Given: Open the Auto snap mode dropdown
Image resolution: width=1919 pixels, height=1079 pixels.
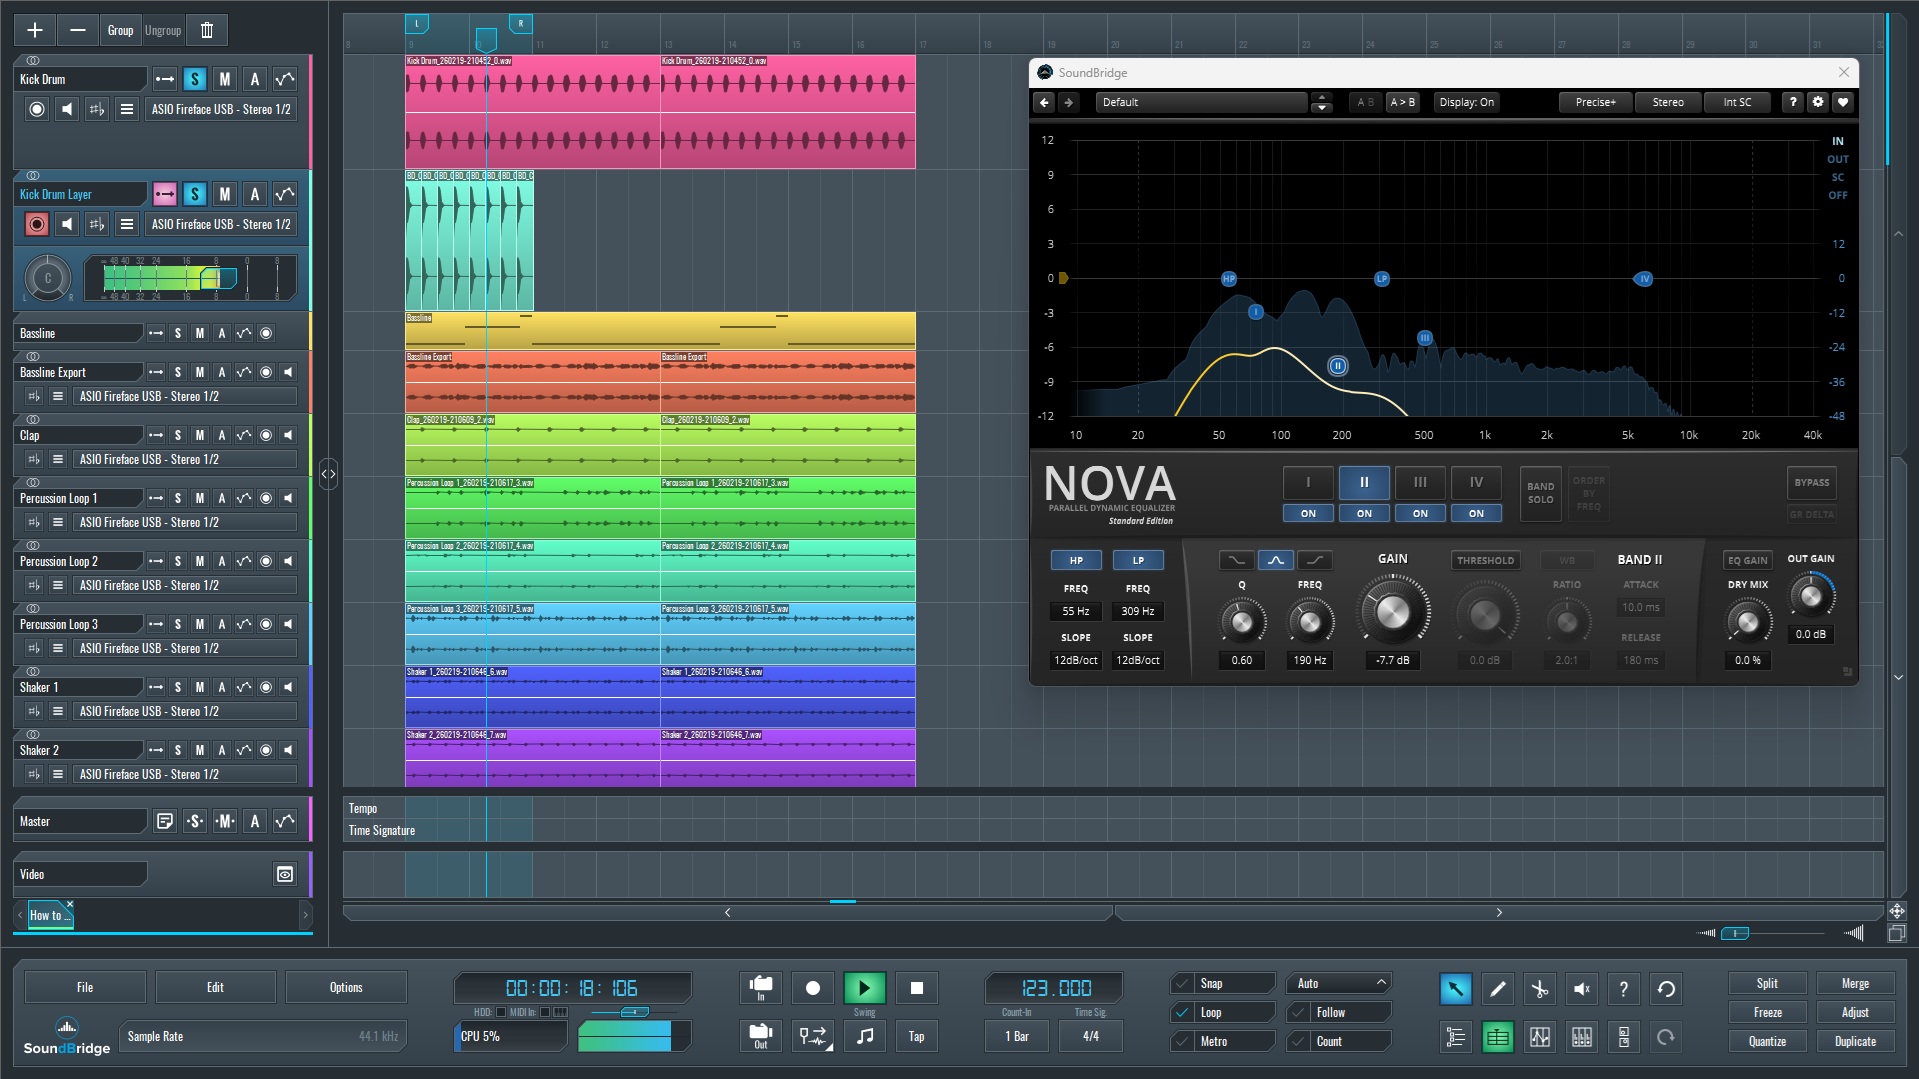Looking at the screenshot, I should pyautogui.click(x=1339, y=984).
